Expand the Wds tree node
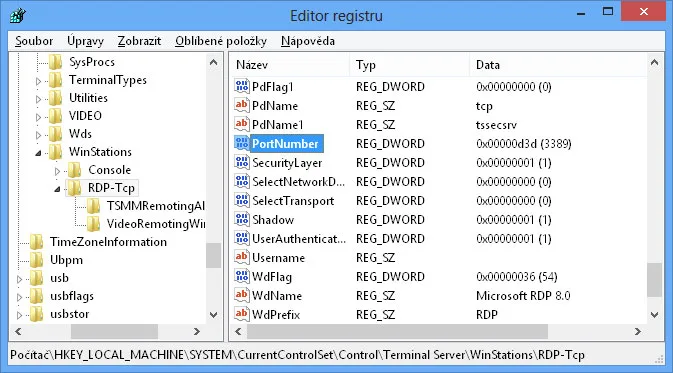The height and width of the screenshot is (373, 673). 38,135
